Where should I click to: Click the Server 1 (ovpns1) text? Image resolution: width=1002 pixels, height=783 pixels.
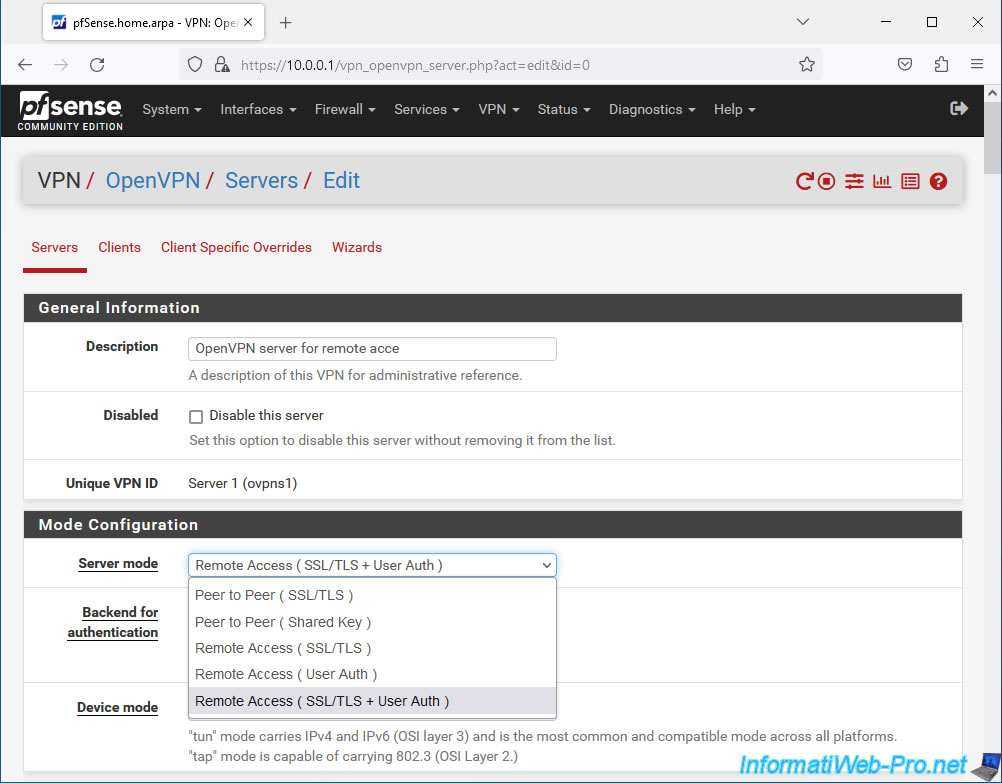[x=243, y=483]
